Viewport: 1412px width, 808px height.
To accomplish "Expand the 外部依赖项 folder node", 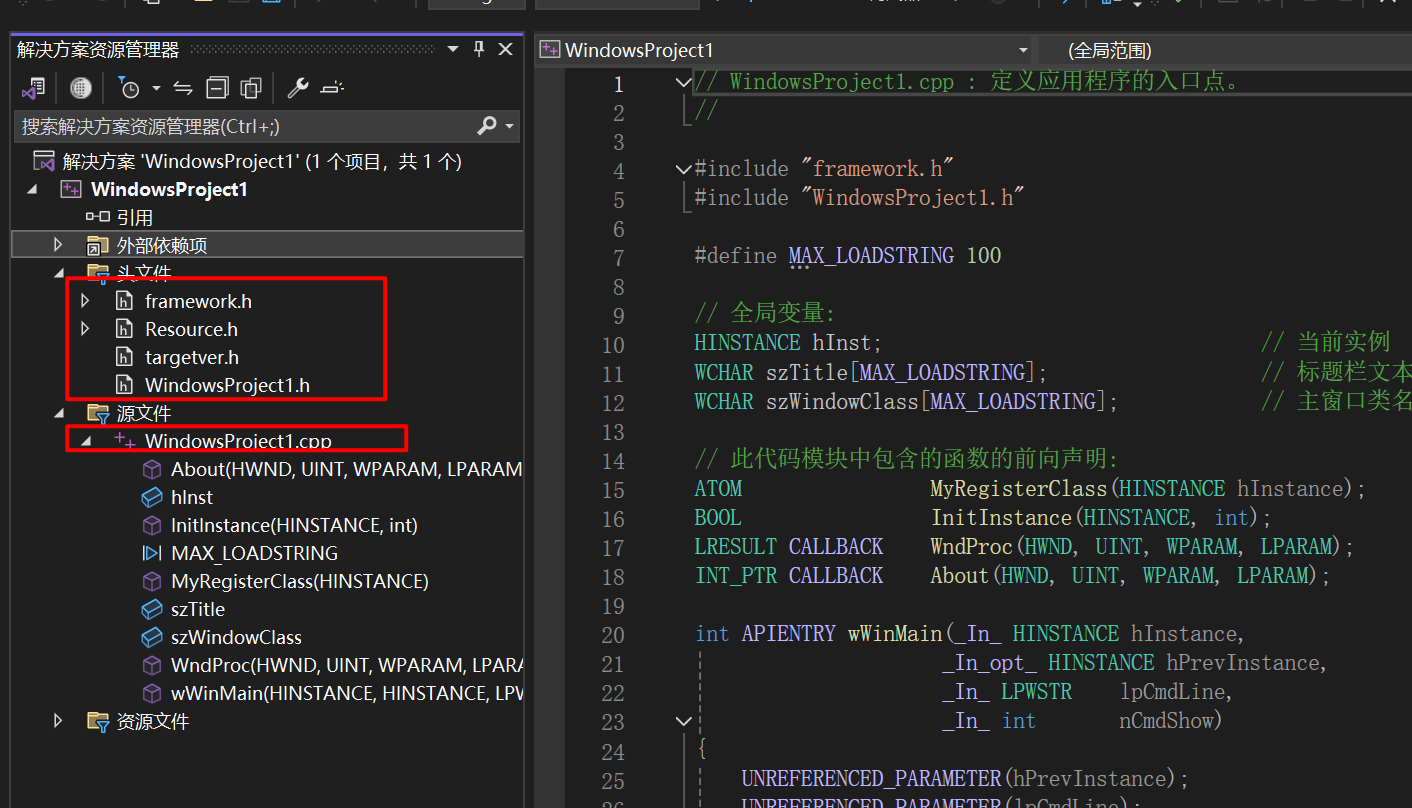I will click(x=58, y=245).
